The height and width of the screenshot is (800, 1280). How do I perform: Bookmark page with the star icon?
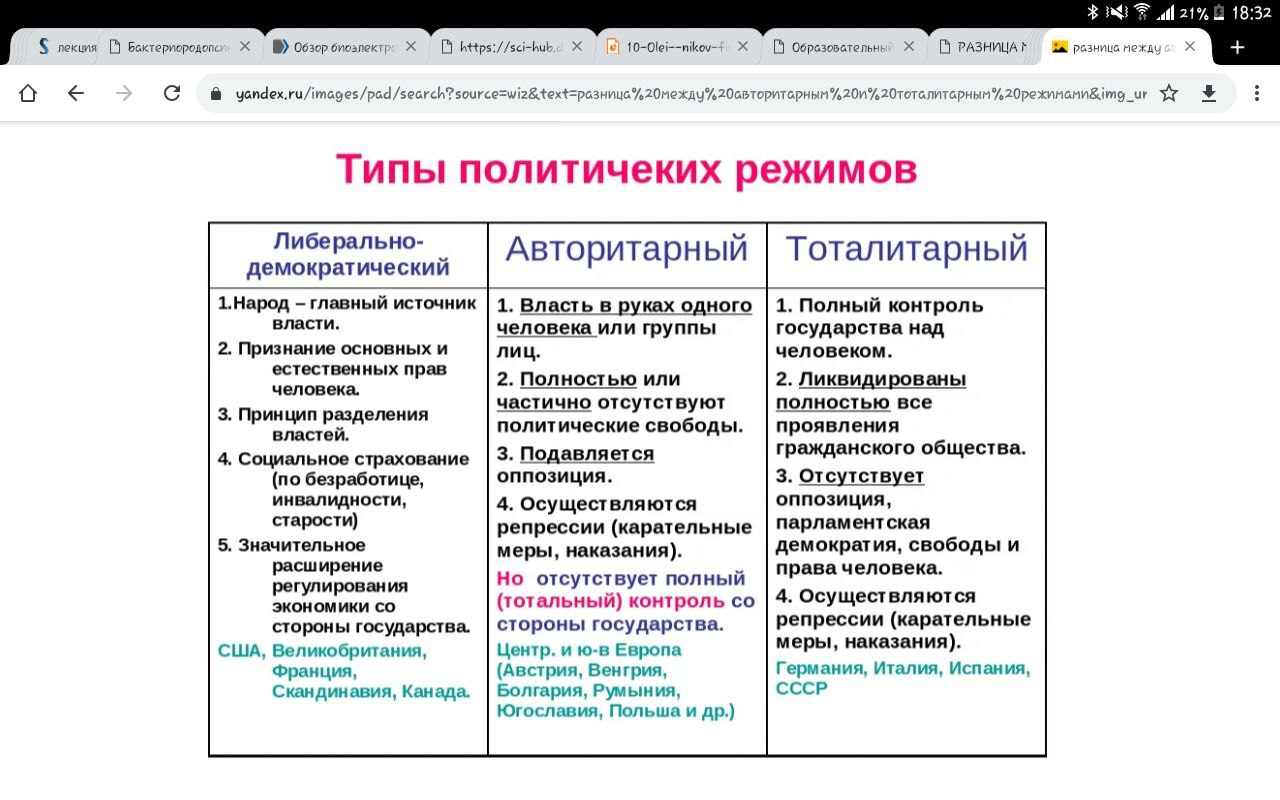(1169, 93)
